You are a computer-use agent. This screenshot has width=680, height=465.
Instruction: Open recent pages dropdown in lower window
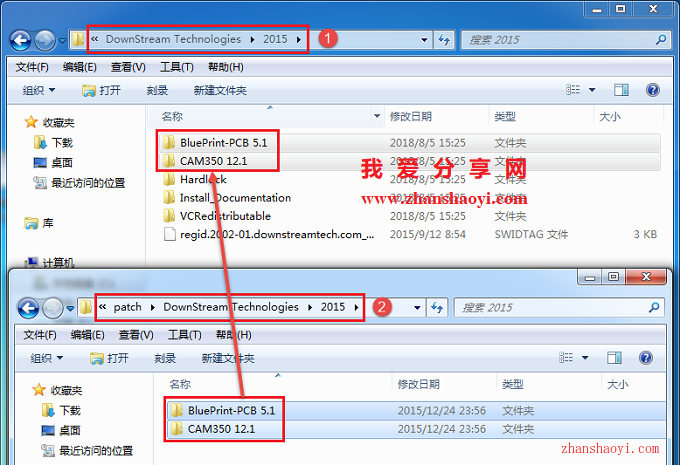click(x=70, y=309)
